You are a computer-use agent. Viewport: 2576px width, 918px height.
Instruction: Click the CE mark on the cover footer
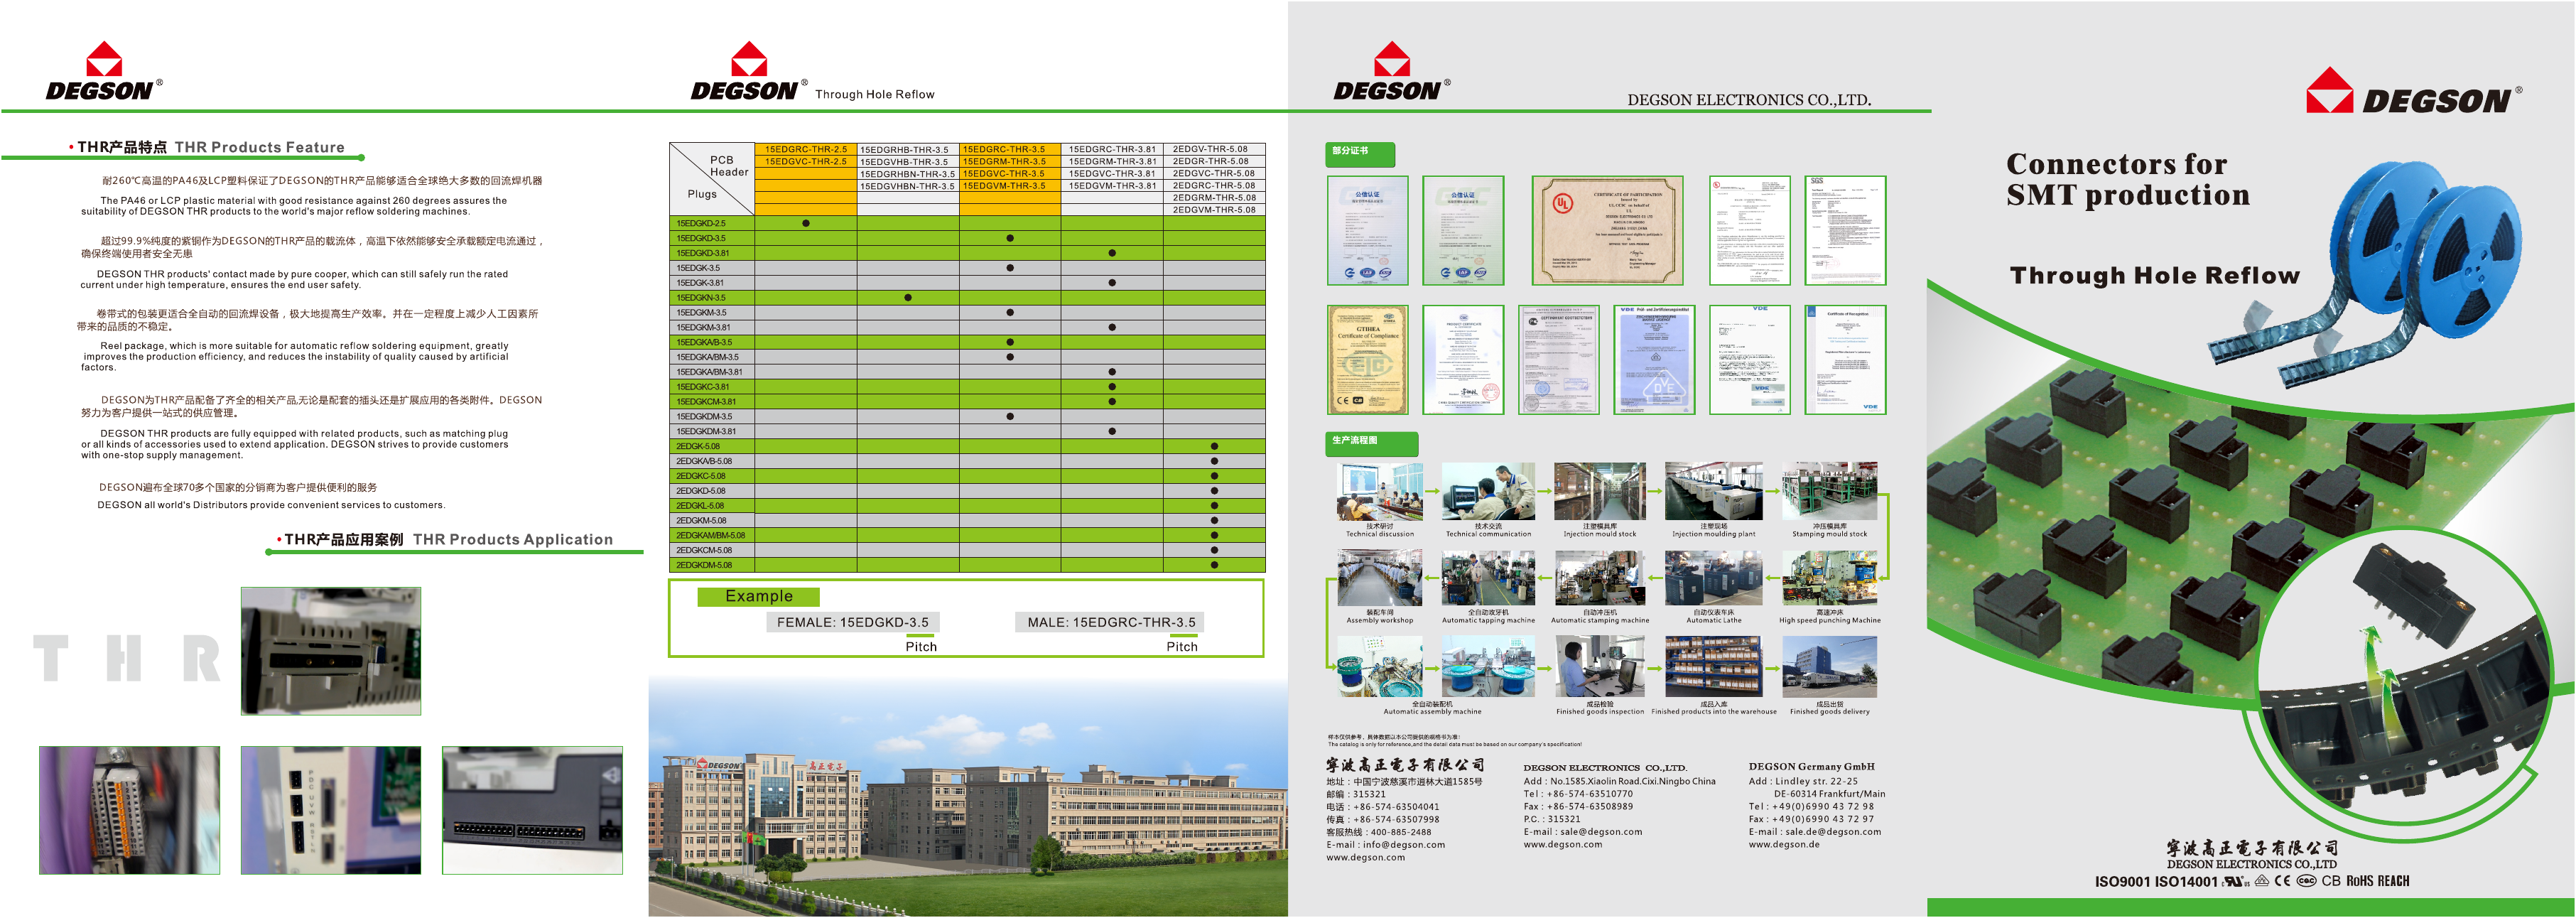(x=2282, y=881)
